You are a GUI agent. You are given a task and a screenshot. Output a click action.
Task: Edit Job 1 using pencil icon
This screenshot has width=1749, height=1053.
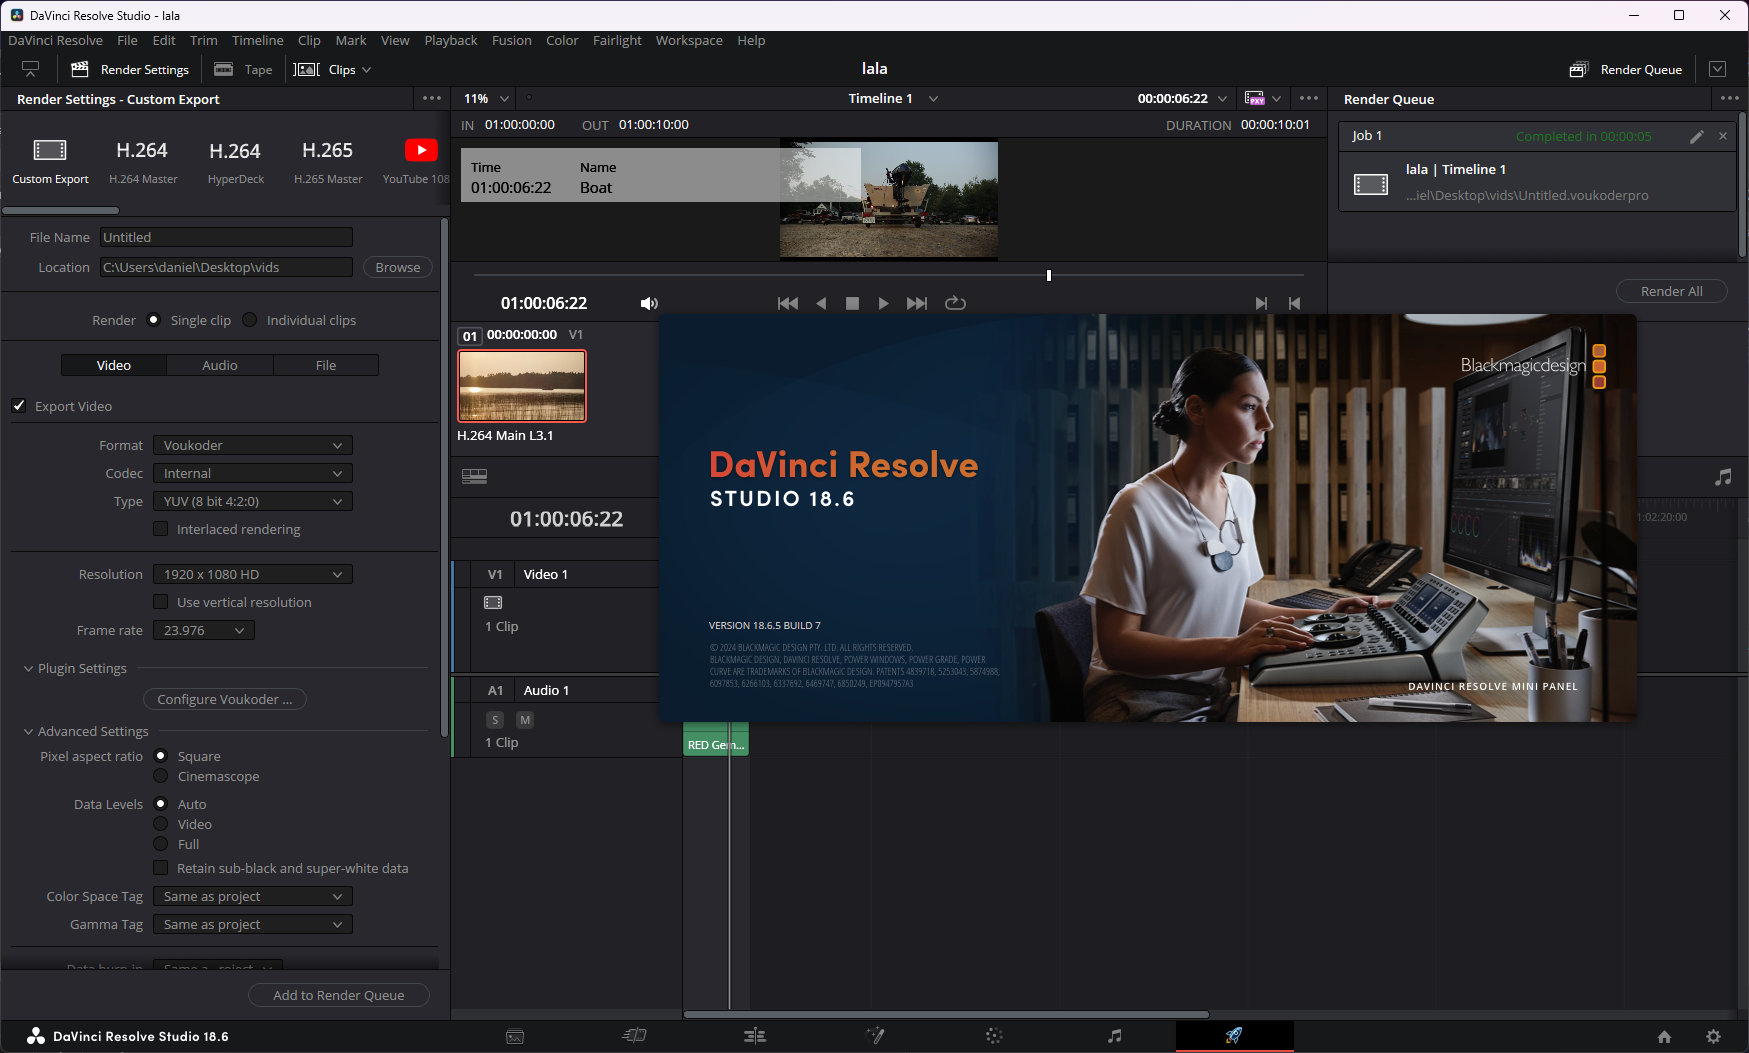point(1696,137)
